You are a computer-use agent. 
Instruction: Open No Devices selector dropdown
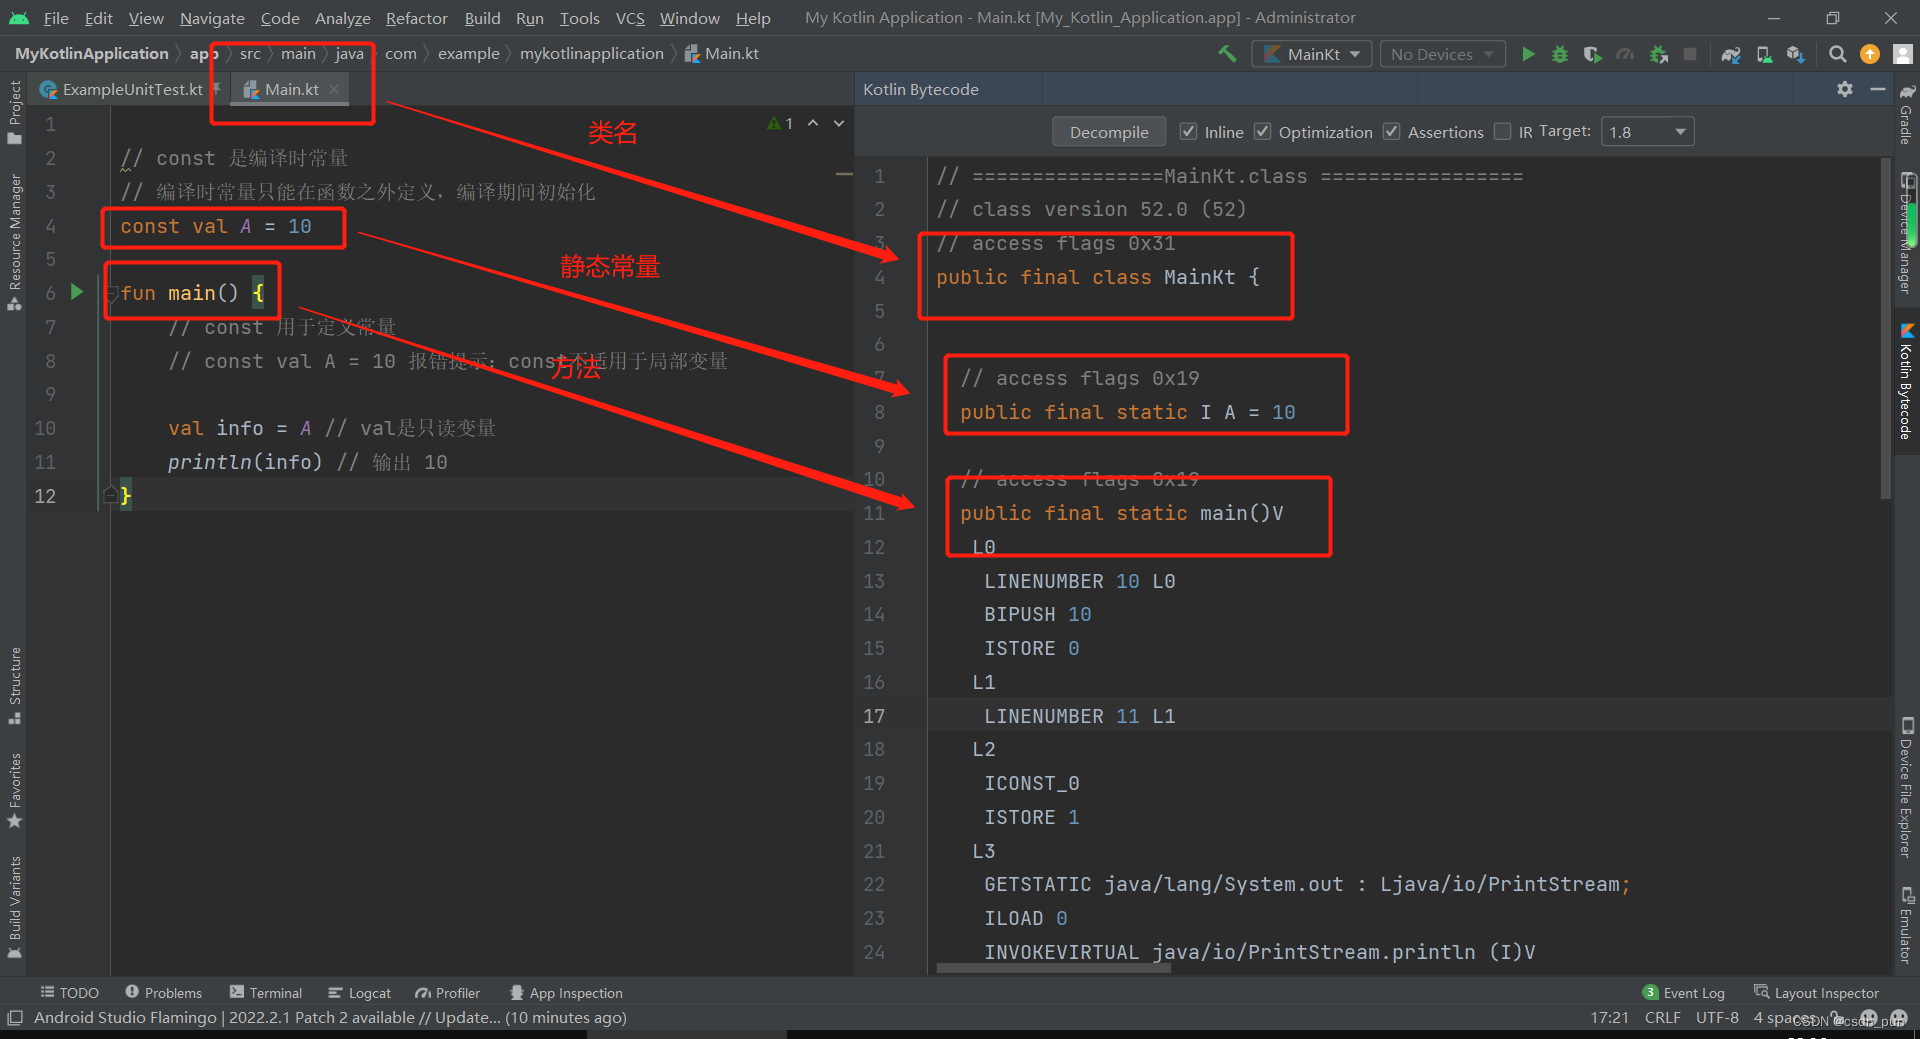tap(1442, 54)
